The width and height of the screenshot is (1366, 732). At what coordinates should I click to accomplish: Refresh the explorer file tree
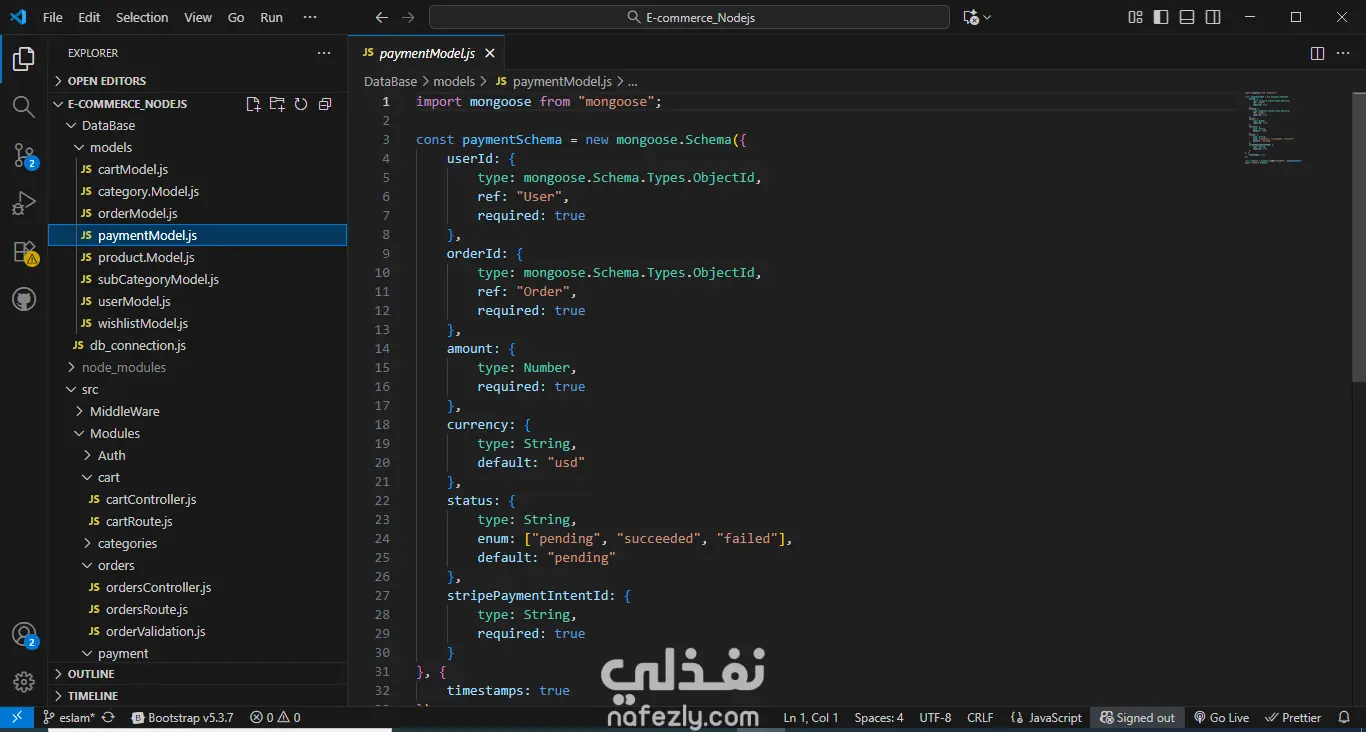pos(301,104)
